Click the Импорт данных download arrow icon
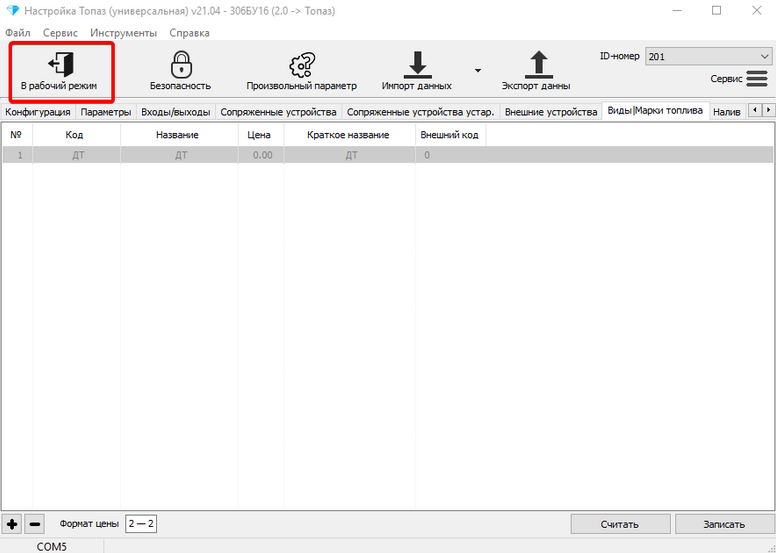This screenshot has width=776, height=553. click(x=417, y=64)
